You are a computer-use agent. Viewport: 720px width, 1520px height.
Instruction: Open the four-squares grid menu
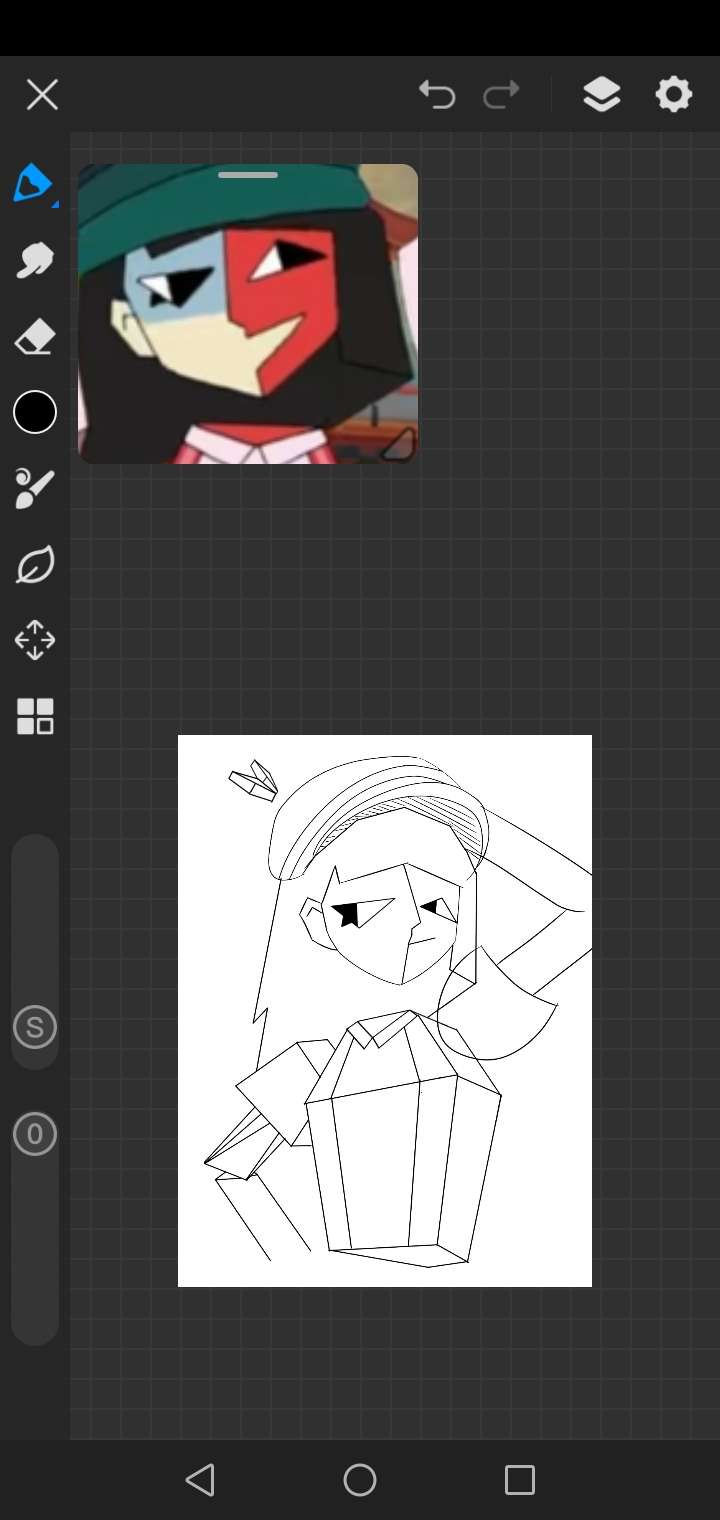pyautogui.click(x=35, y=716)
